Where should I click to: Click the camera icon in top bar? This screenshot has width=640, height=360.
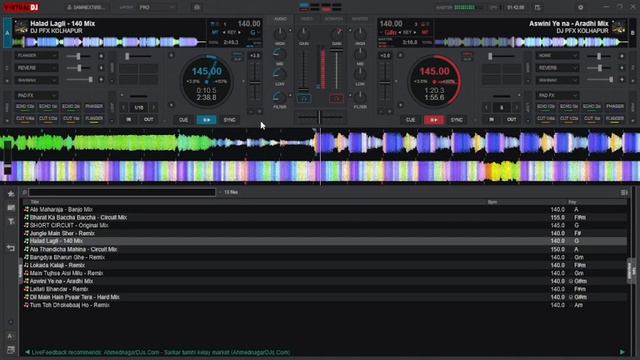pos(197,7)
